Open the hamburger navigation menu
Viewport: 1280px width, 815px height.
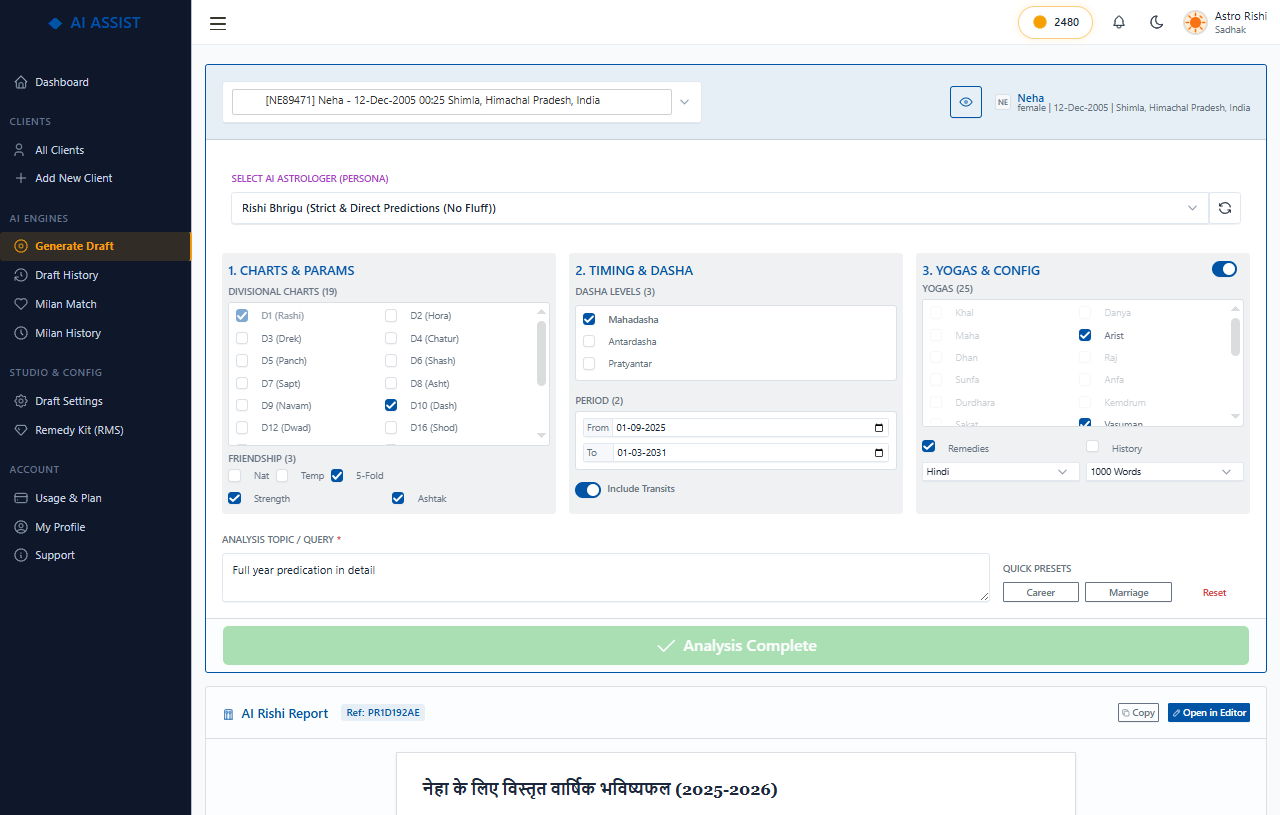218,23
